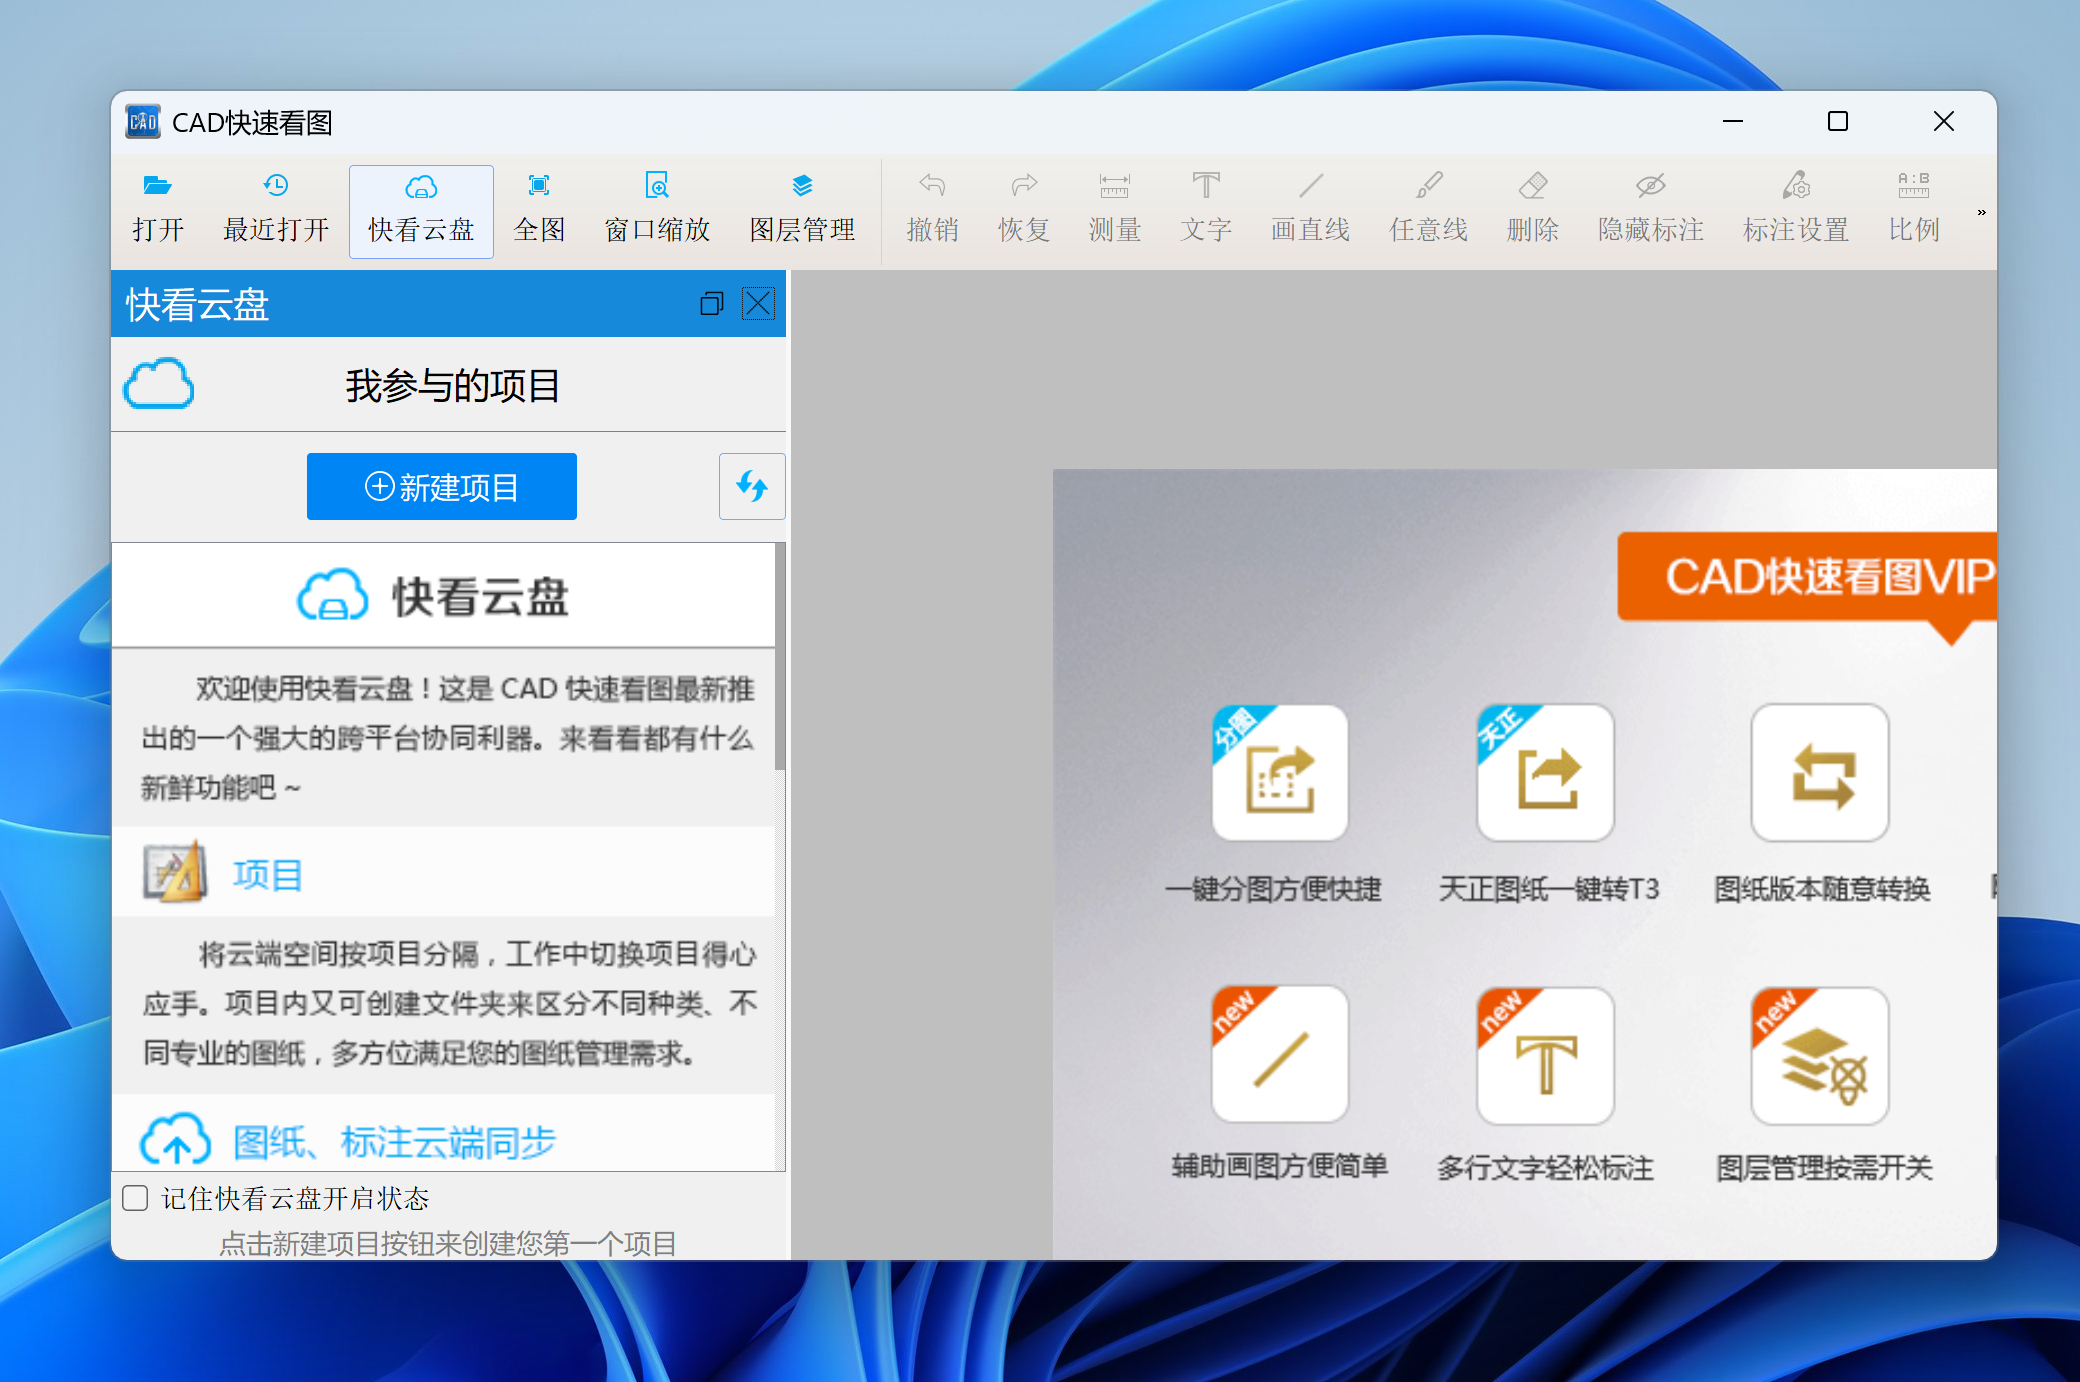Image resolution: width=2080 pixels, height=1382 pixels.
Task: Minimize the CAD快速看图 window
Action: [x=1733, y=122]
